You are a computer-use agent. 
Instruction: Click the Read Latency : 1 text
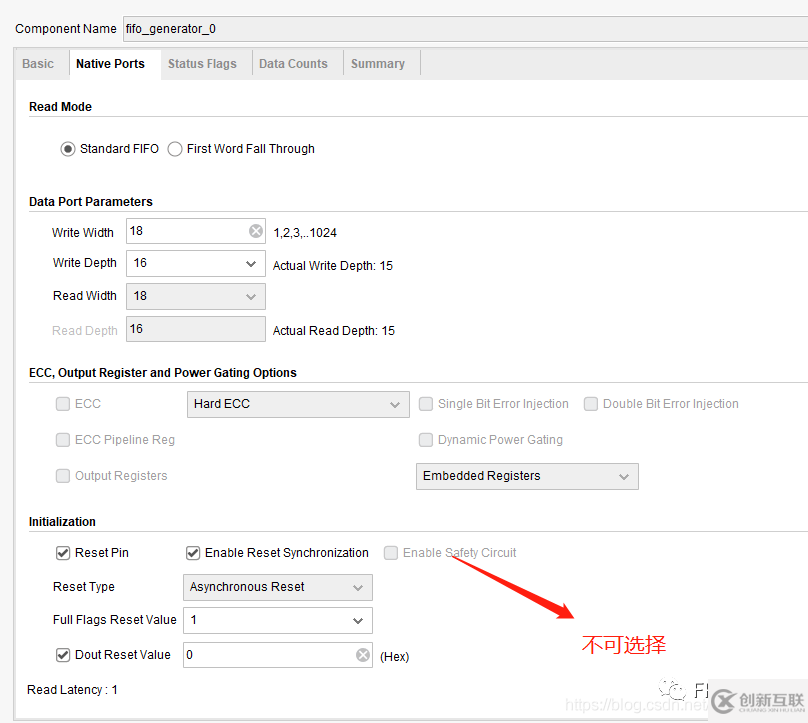(72, 690)
